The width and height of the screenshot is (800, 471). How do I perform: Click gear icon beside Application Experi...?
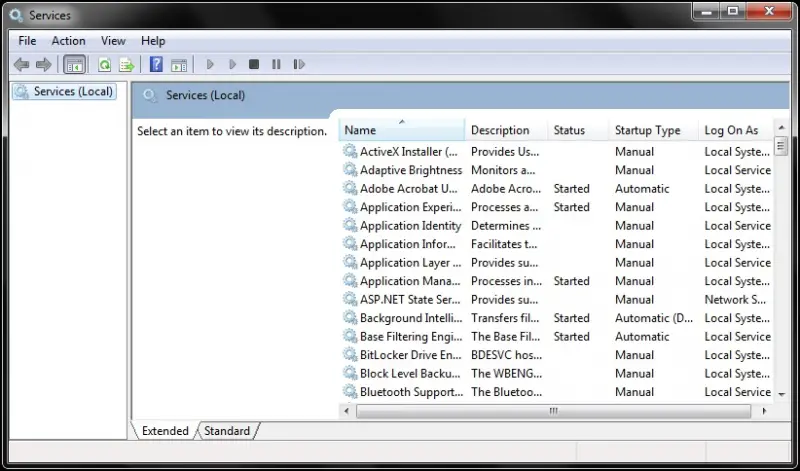[x=350, y=207]
